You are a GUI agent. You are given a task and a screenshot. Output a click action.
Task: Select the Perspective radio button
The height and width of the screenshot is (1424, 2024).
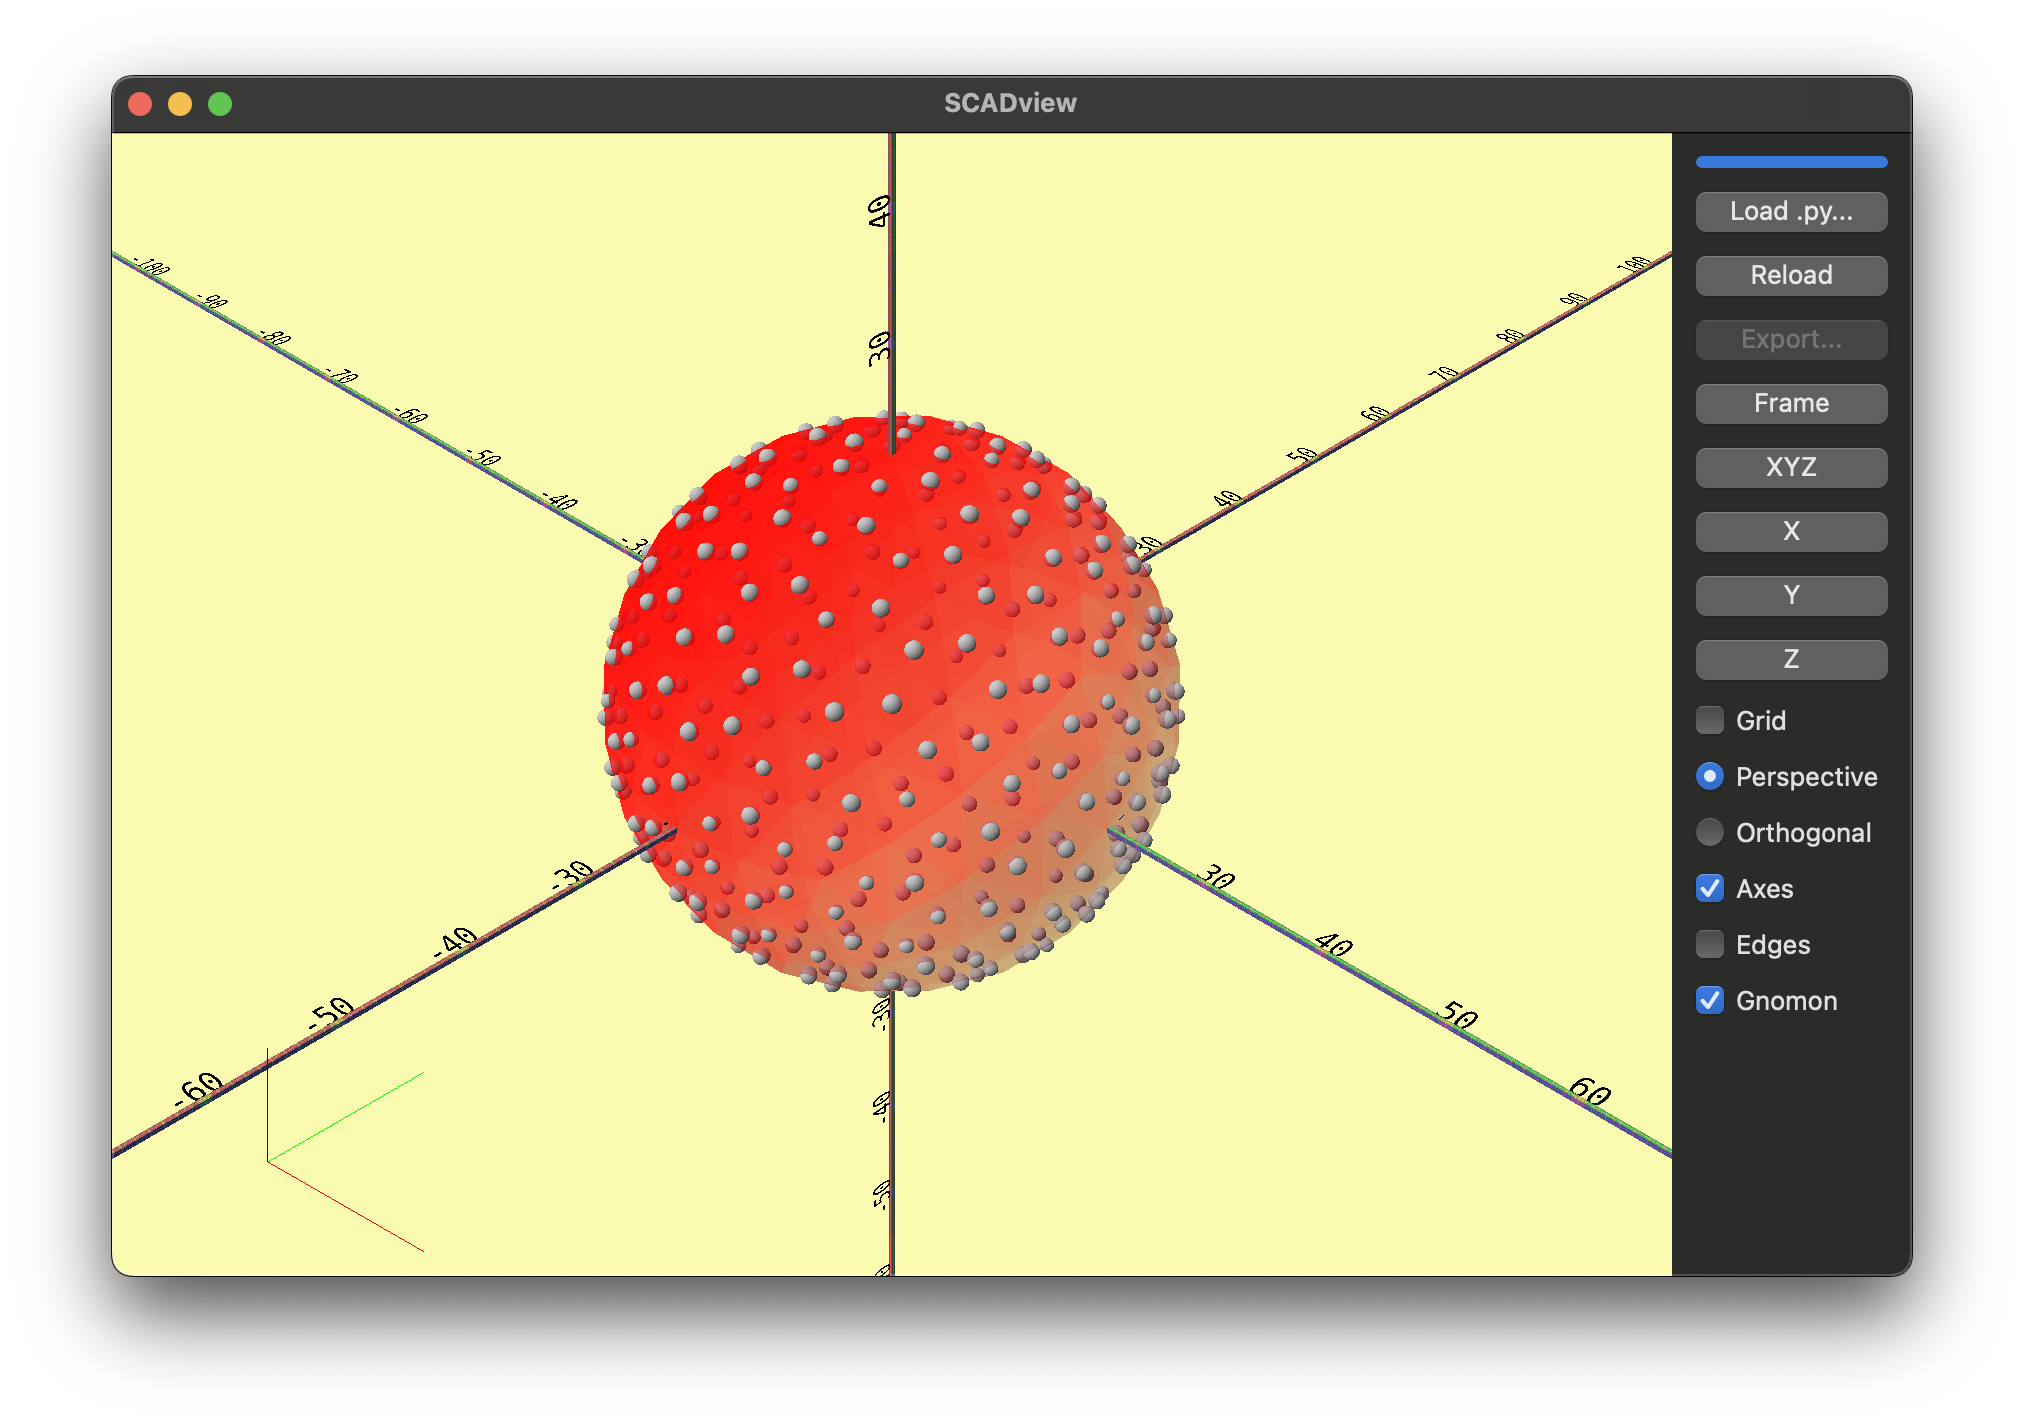tap(1710, 776)
